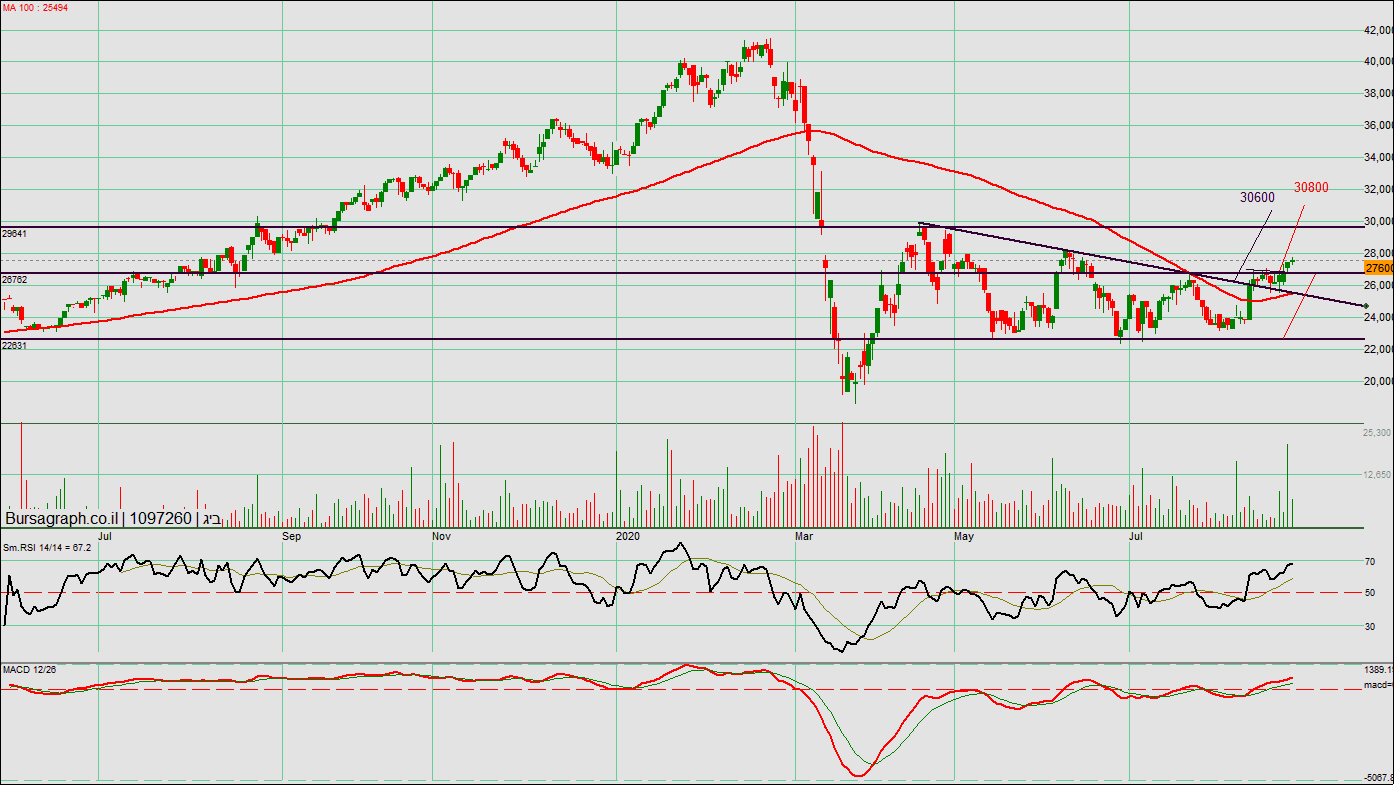
Task: Open the Bursagraph.co.il watermark link
Action: 62,519
